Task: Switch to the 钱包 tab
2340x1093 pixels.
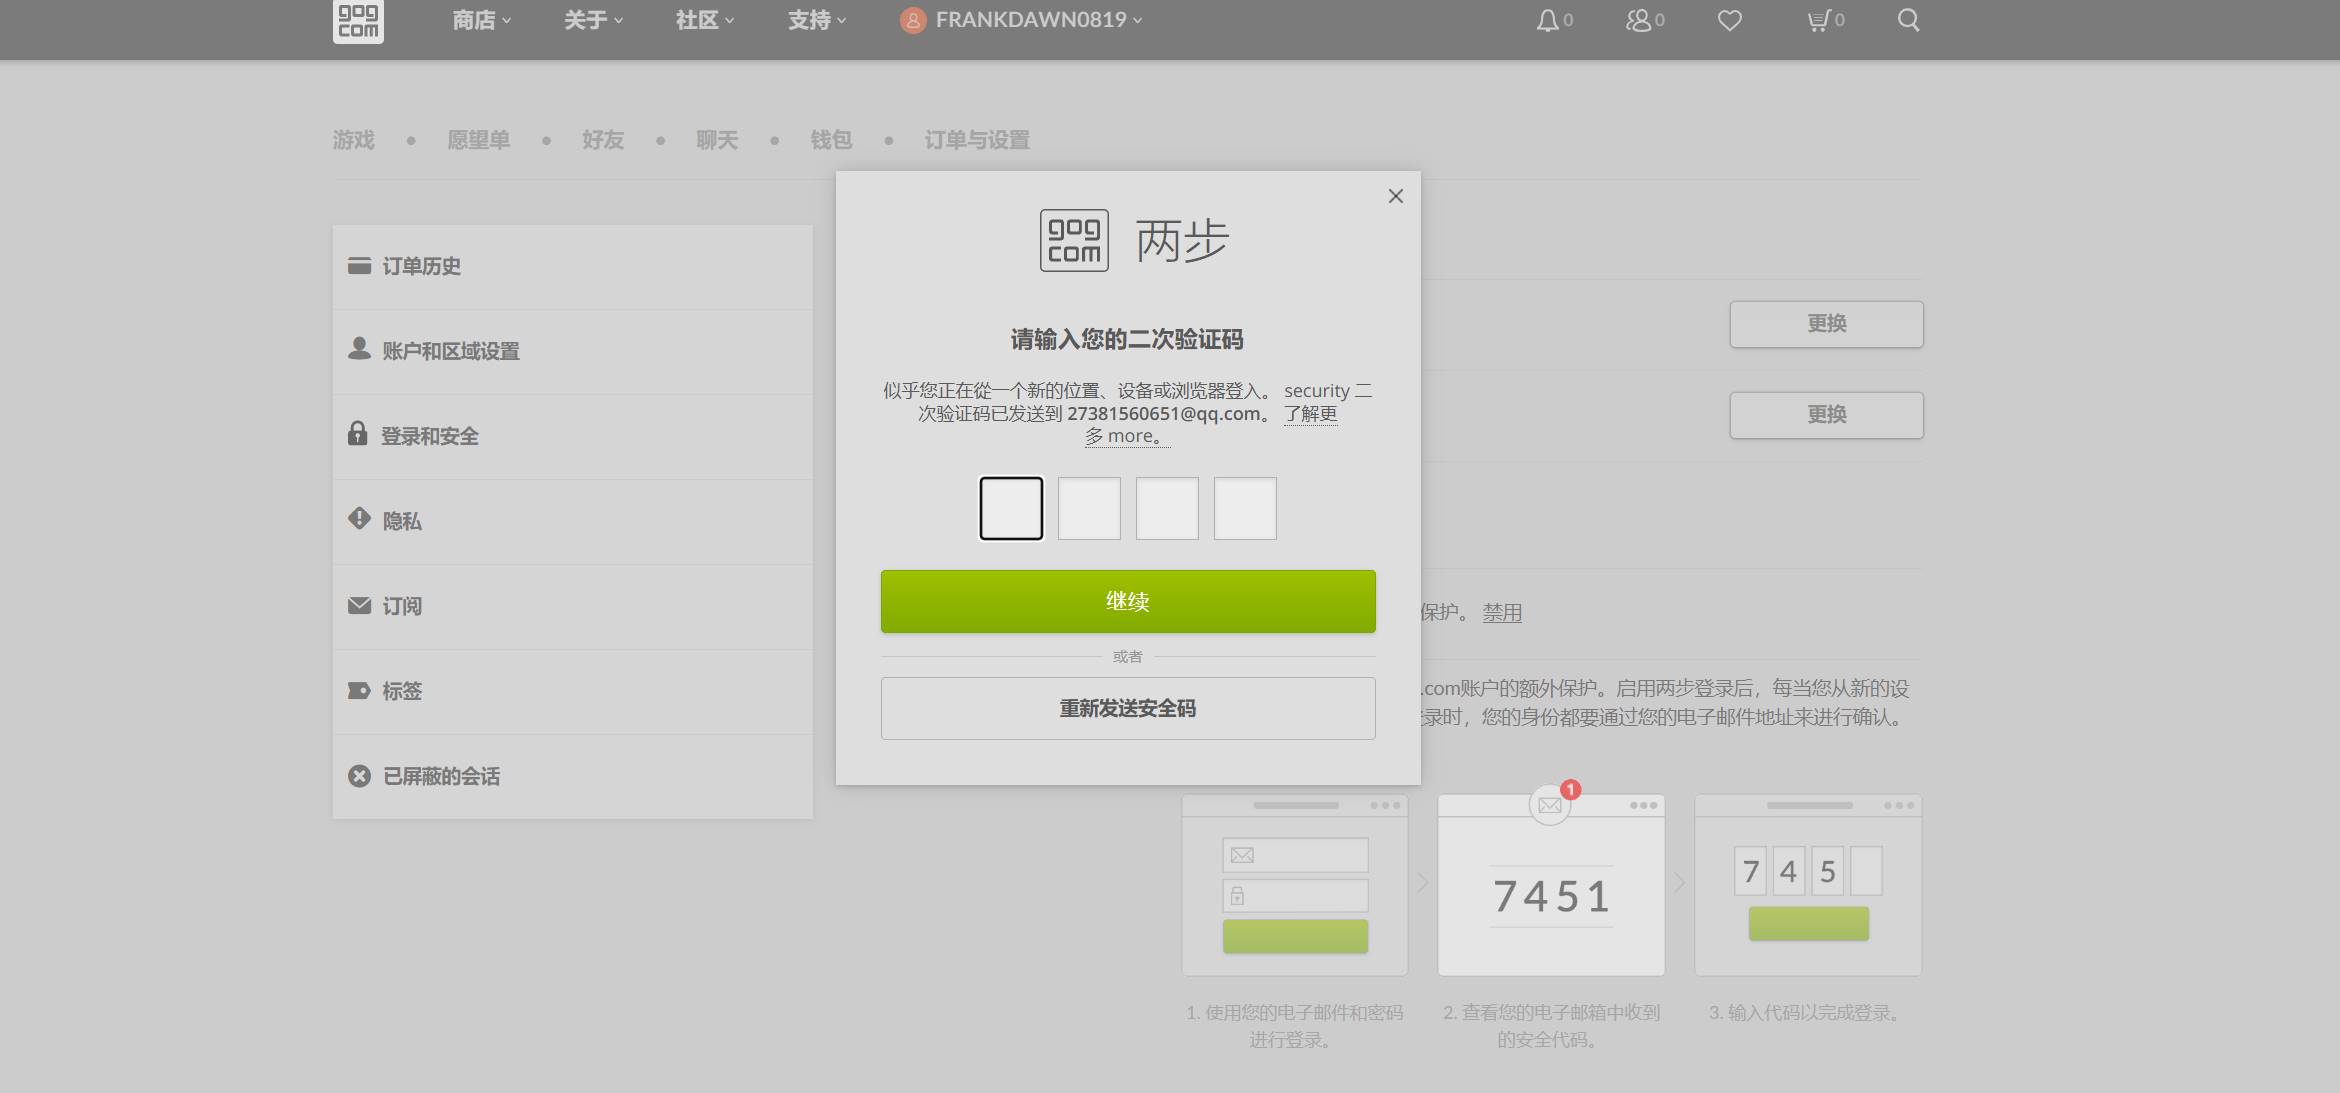Action: 831,140
